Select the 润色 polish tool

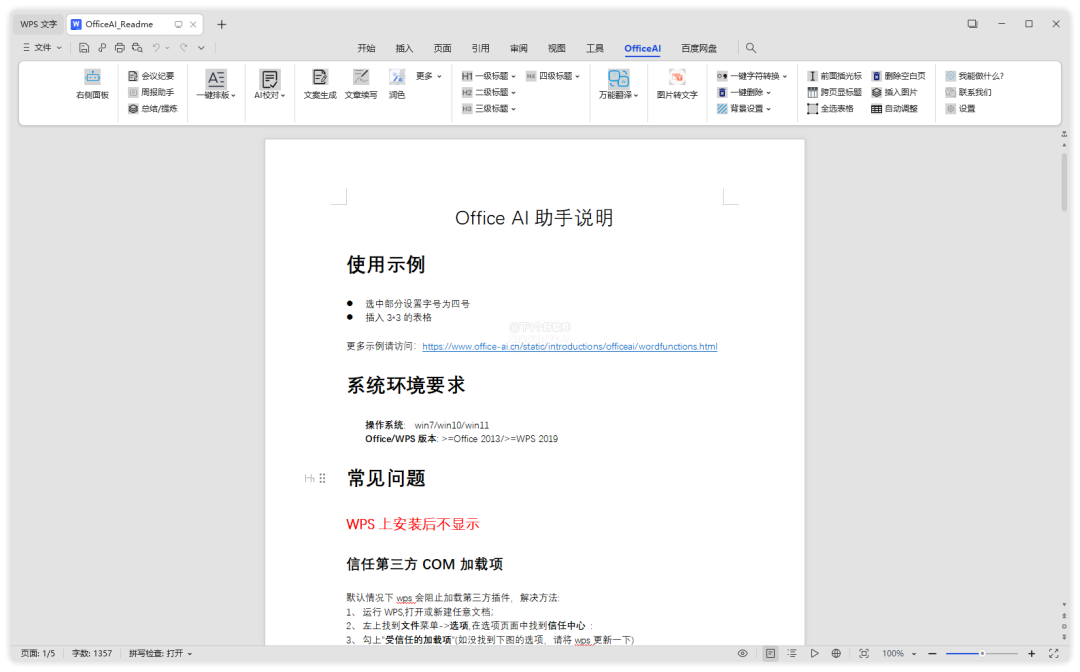(x=397, y=77)
